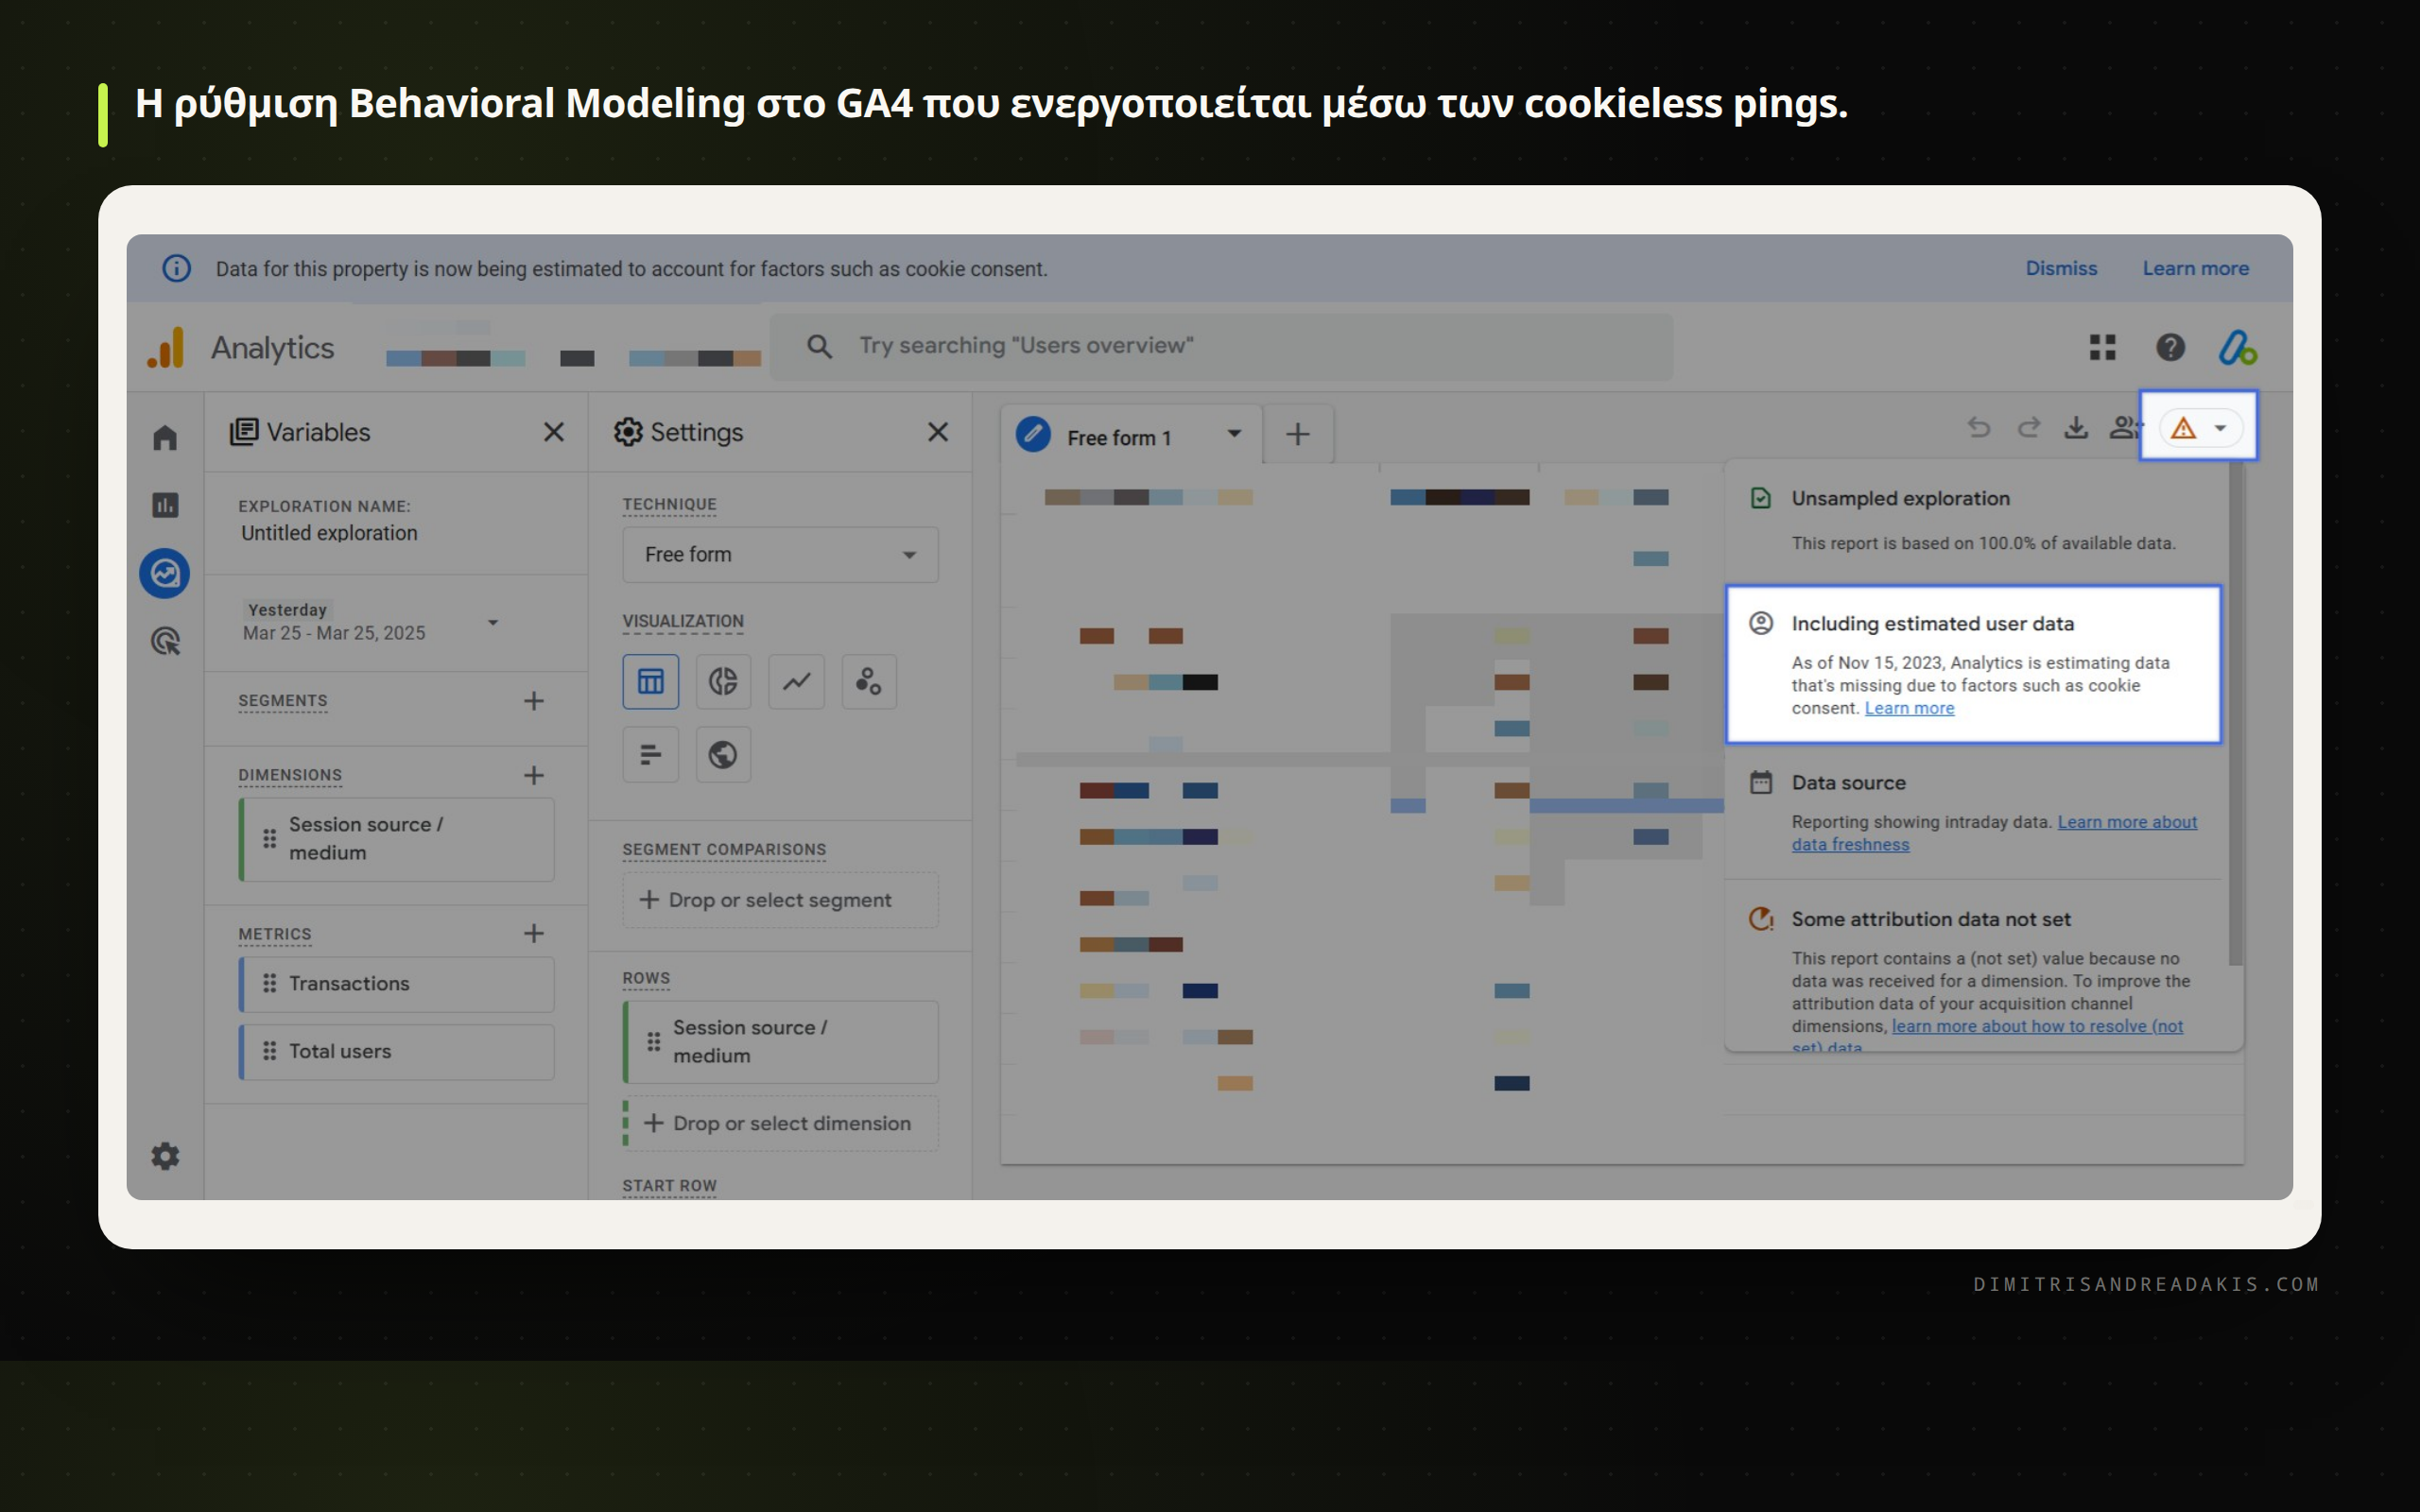The height and width of the screenshot is (1512, 2420).
Task: Close the Variables panel
Action: pyautogui.click(x=554, y=432)
